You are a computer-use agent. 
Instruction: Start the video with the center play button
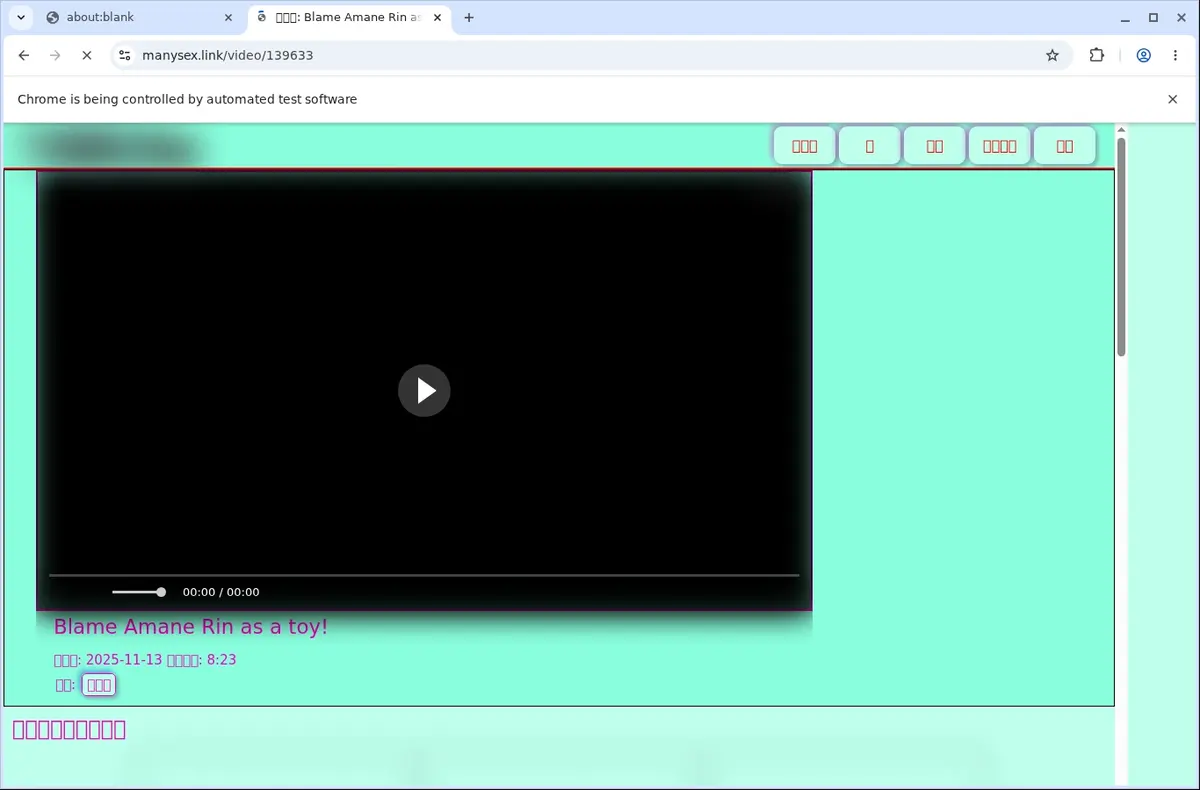[424, 390]
